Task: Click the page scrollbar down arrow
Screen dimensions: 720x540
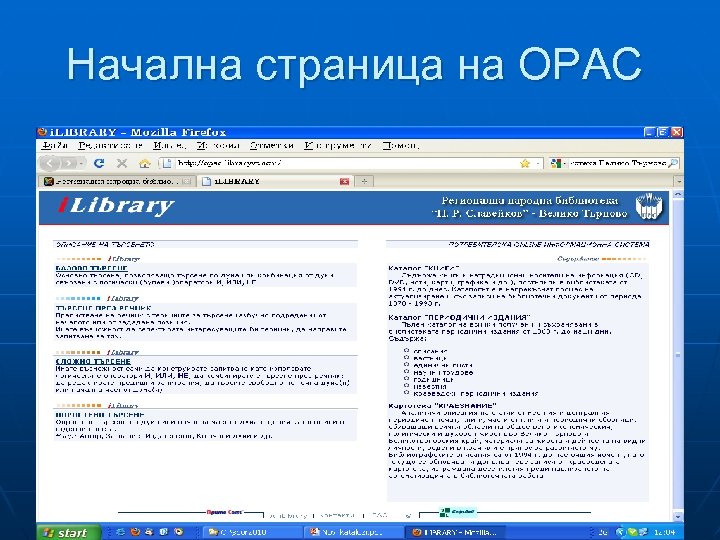Action: (678, 517)
